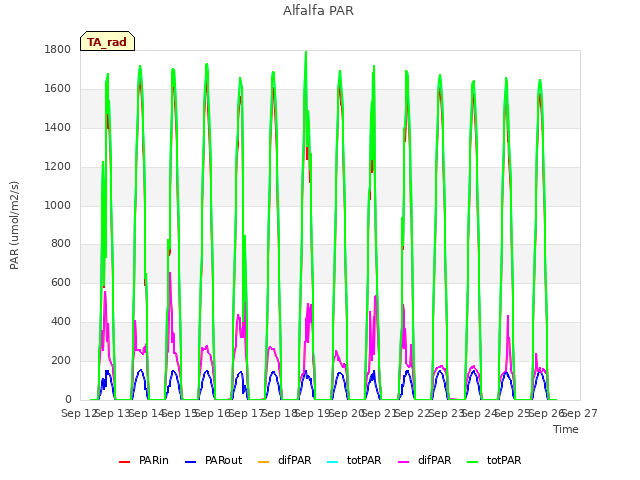
Task: Click the TA_rad annotation label
Action: pos(107,42)
